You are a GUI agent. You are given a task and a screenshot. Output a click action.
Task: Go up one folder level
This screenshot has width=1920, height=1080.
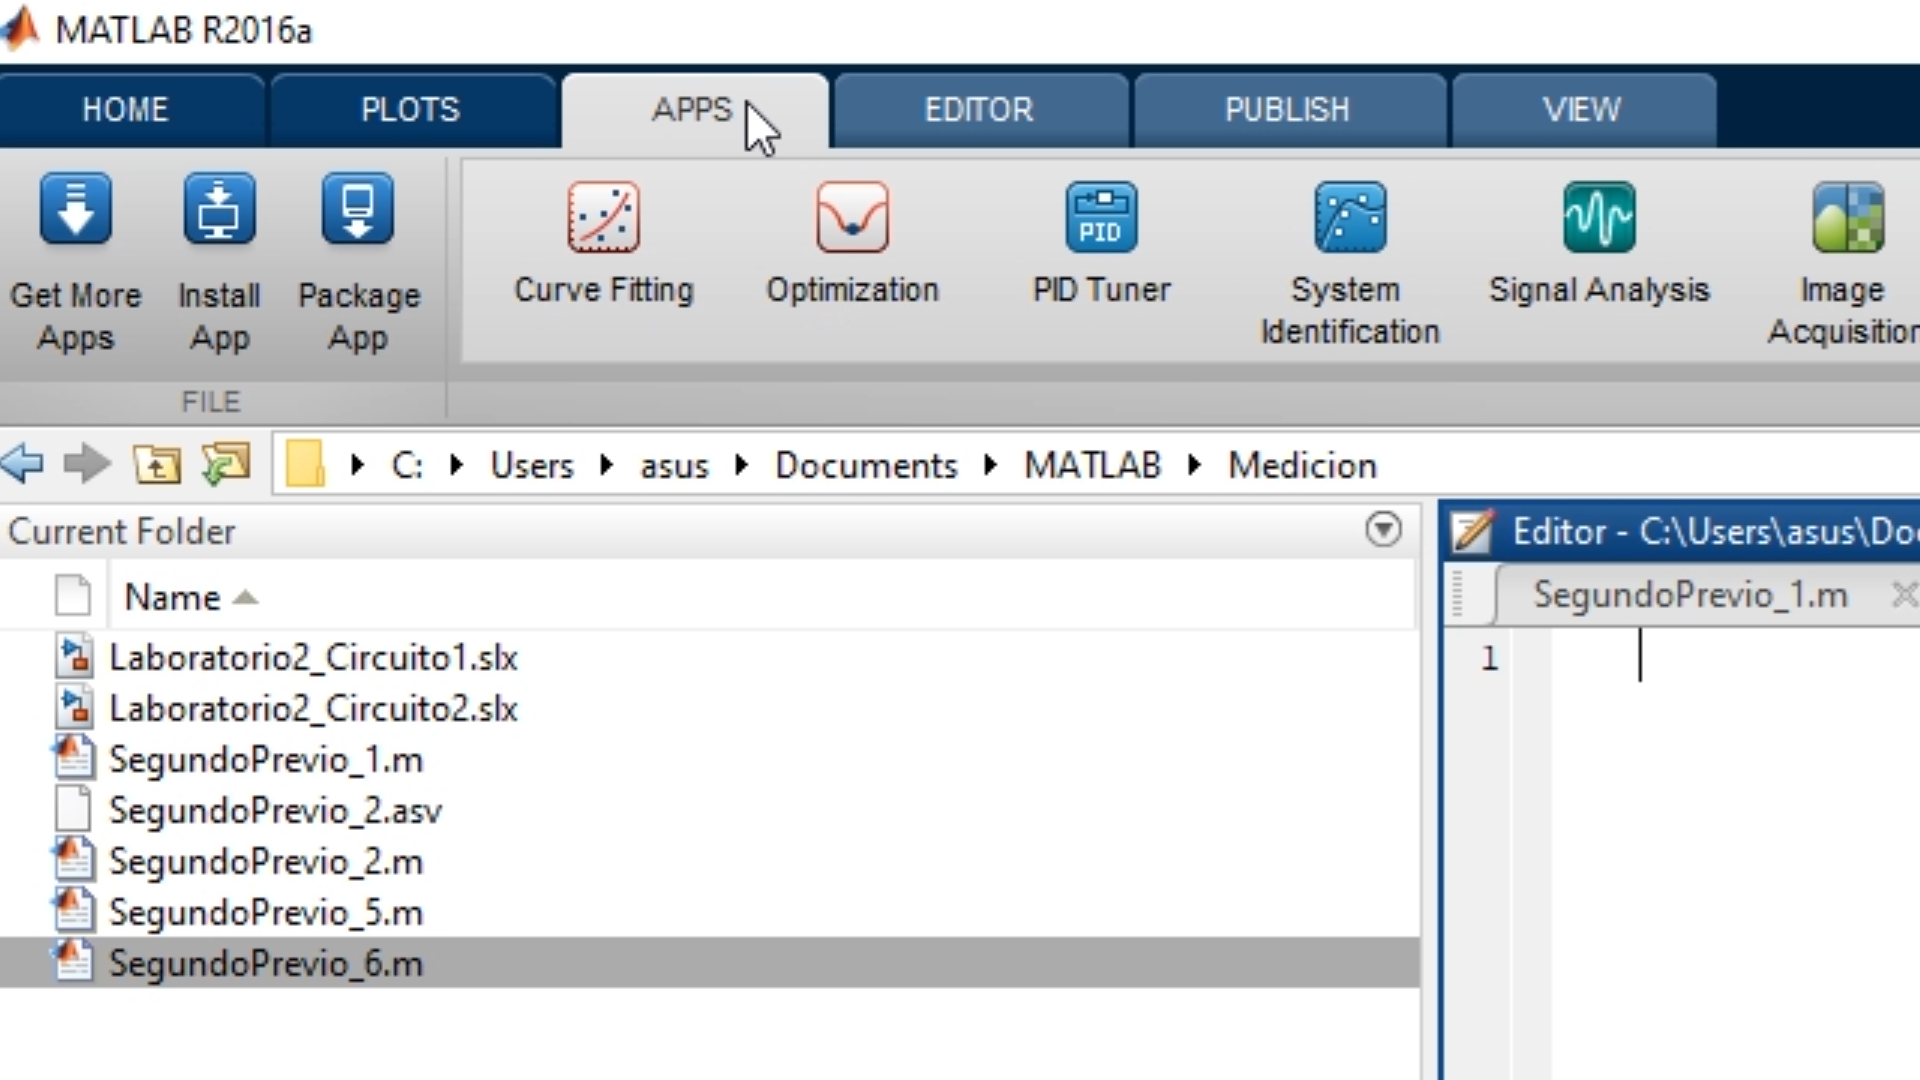pos(156,463)
